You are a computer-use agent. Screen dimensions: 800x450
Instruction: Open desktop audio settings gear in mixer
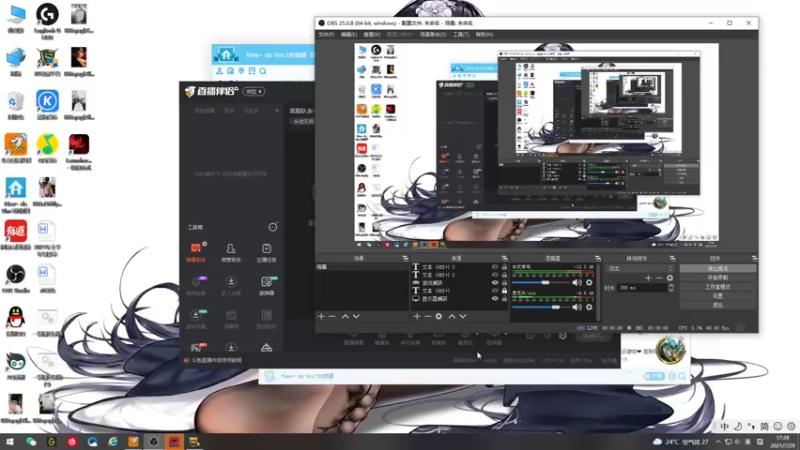[589, 283]
